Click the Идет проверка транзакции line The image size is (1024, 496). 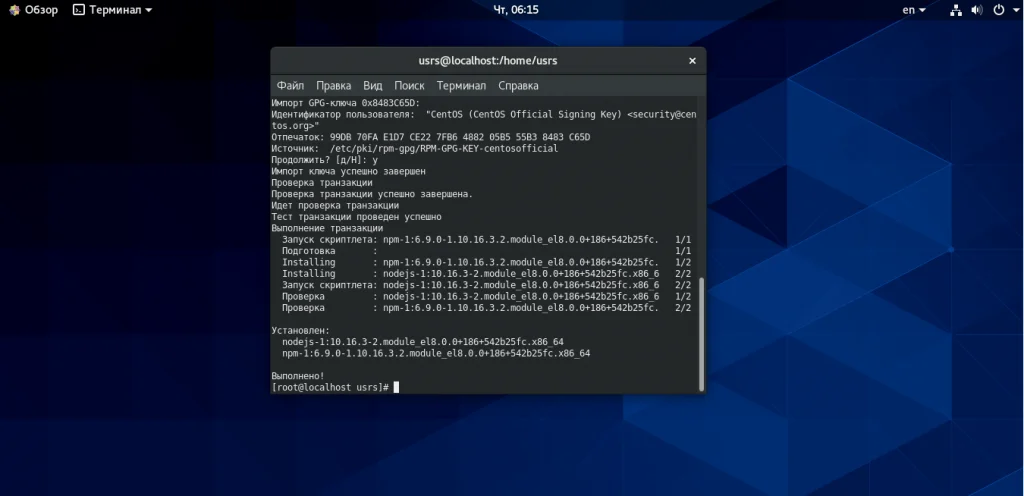pyautogui.click(x=335, y=205)
